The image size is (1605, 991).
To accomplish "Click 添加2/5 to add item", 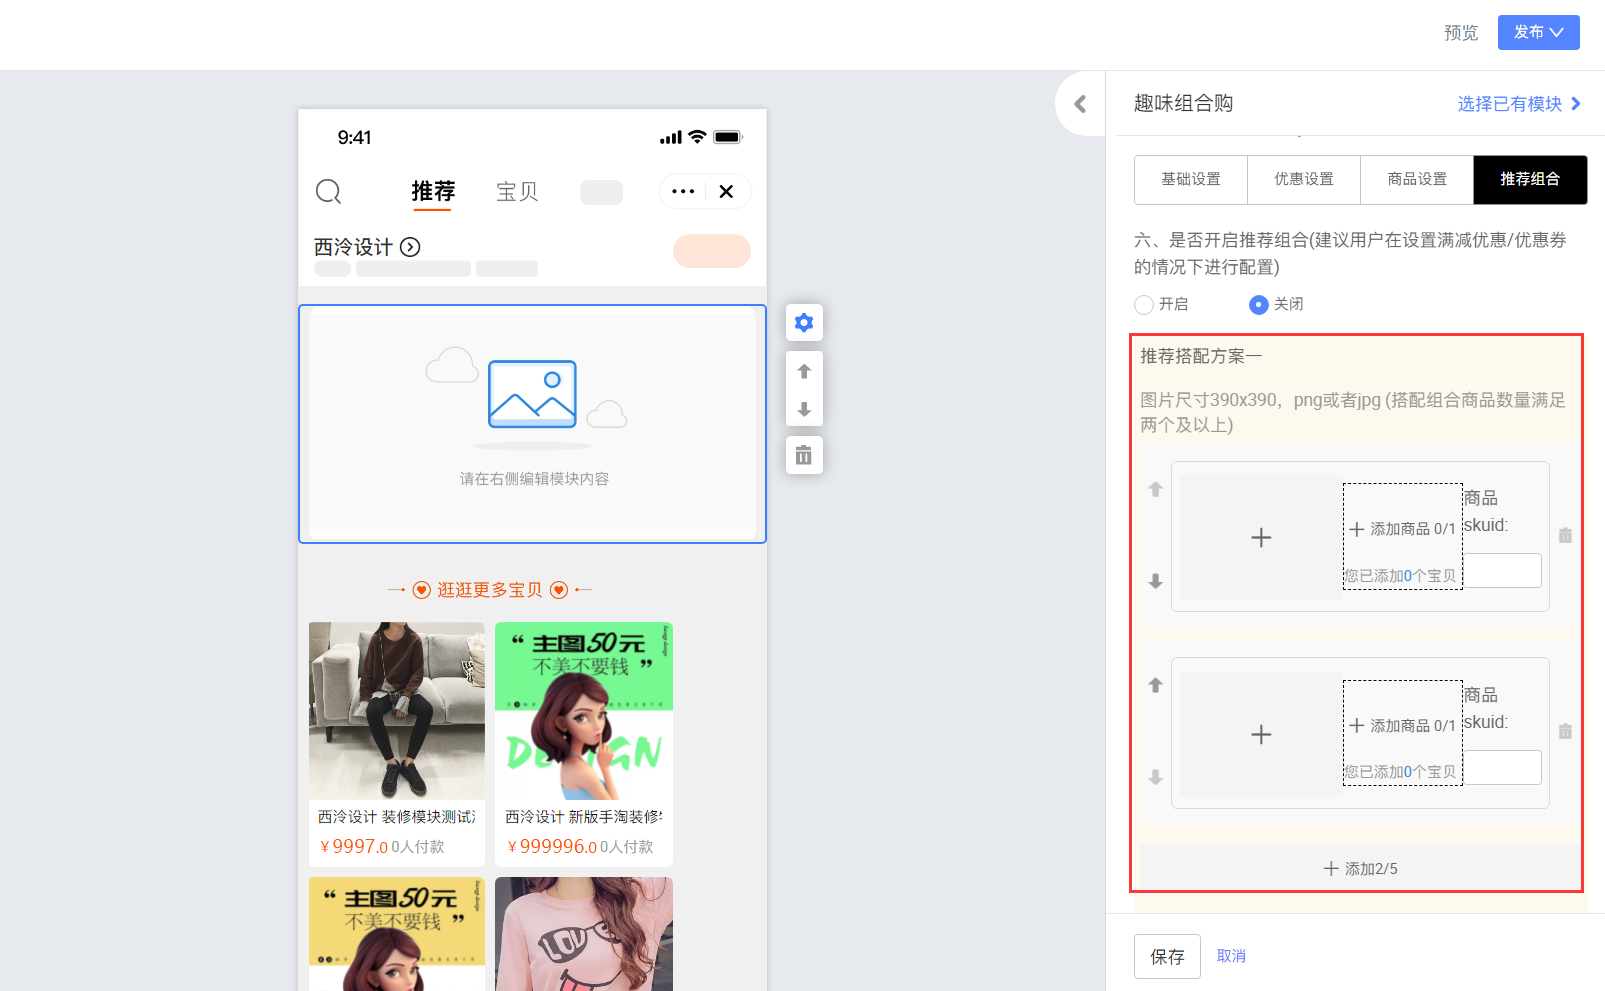I will (x=1360, y=868).
